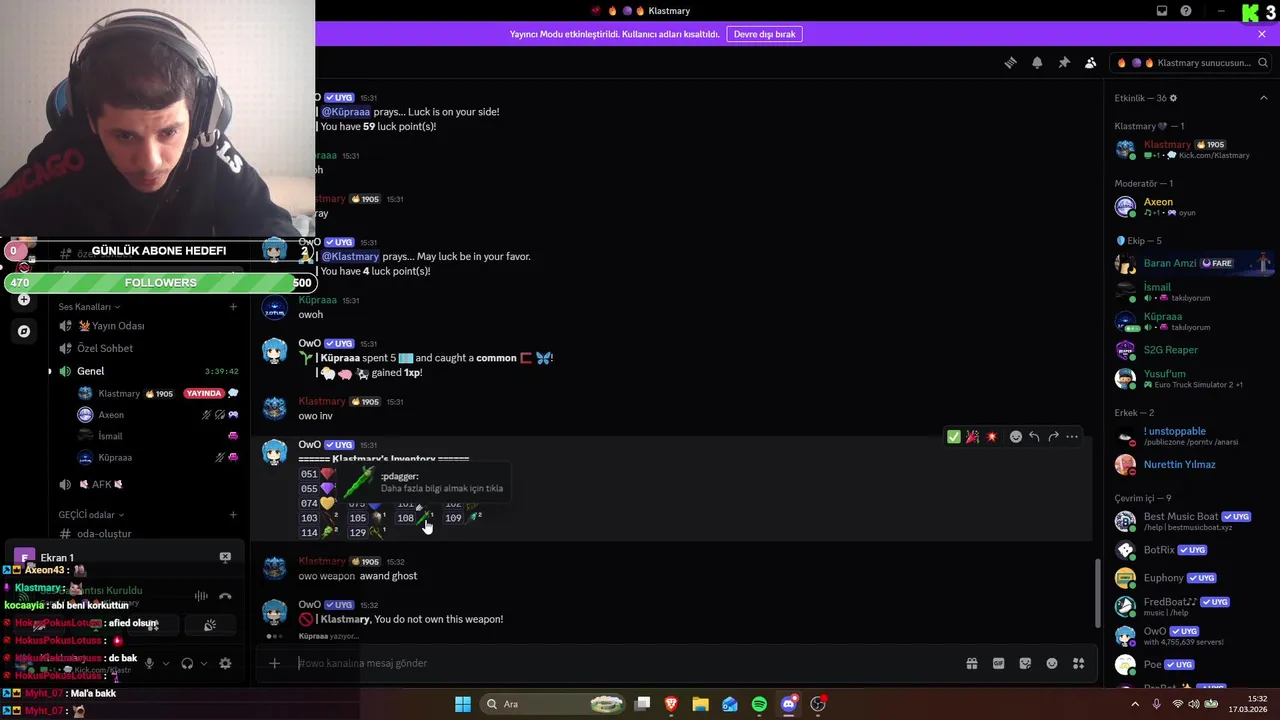The width and height of the screenshot is (1280, 720).
Task: Dismiss the streamer mode banner
Action: [x=1262, y=34]
